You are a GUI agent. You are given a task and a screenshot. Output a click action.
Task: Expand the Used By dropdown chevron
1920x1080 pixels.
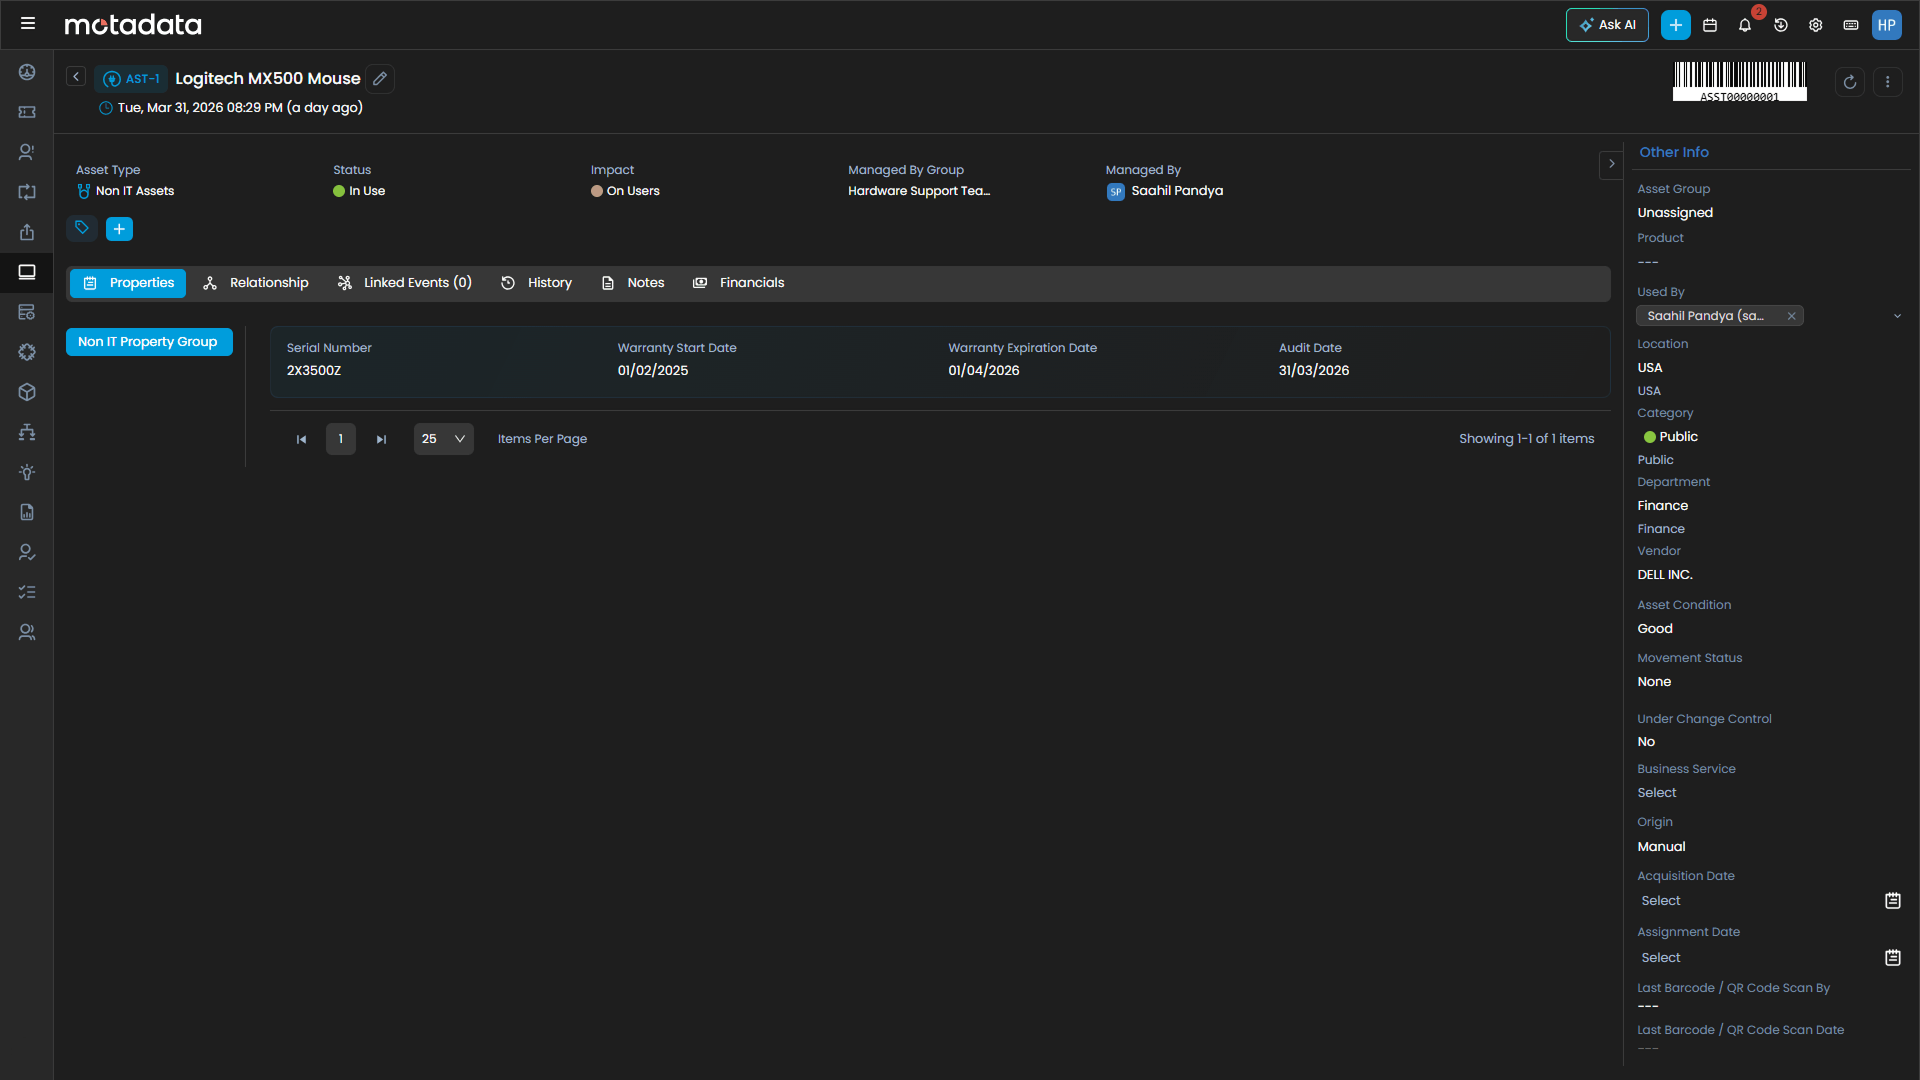(1898, 315)
